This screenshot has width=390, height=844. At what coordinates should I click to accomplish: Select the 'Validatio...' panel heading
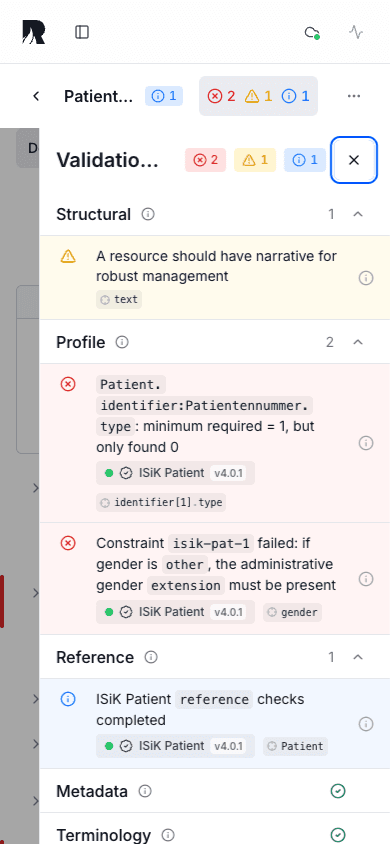[x=108, y=160]
